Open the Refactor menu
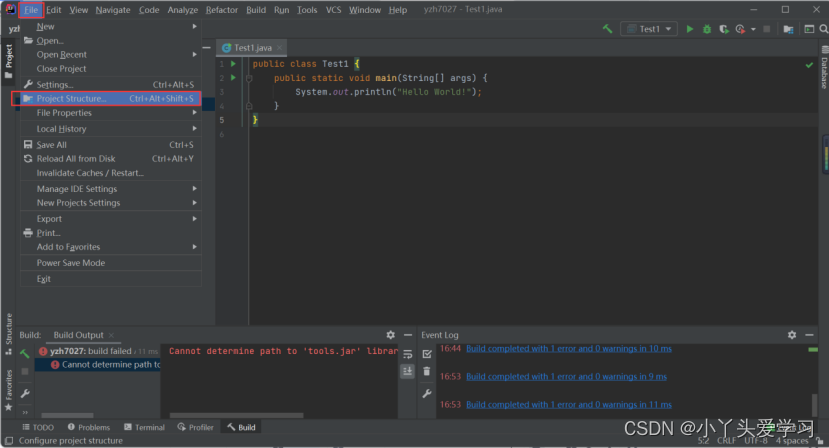Screen dimensions: 829x448 click(222, 10)
